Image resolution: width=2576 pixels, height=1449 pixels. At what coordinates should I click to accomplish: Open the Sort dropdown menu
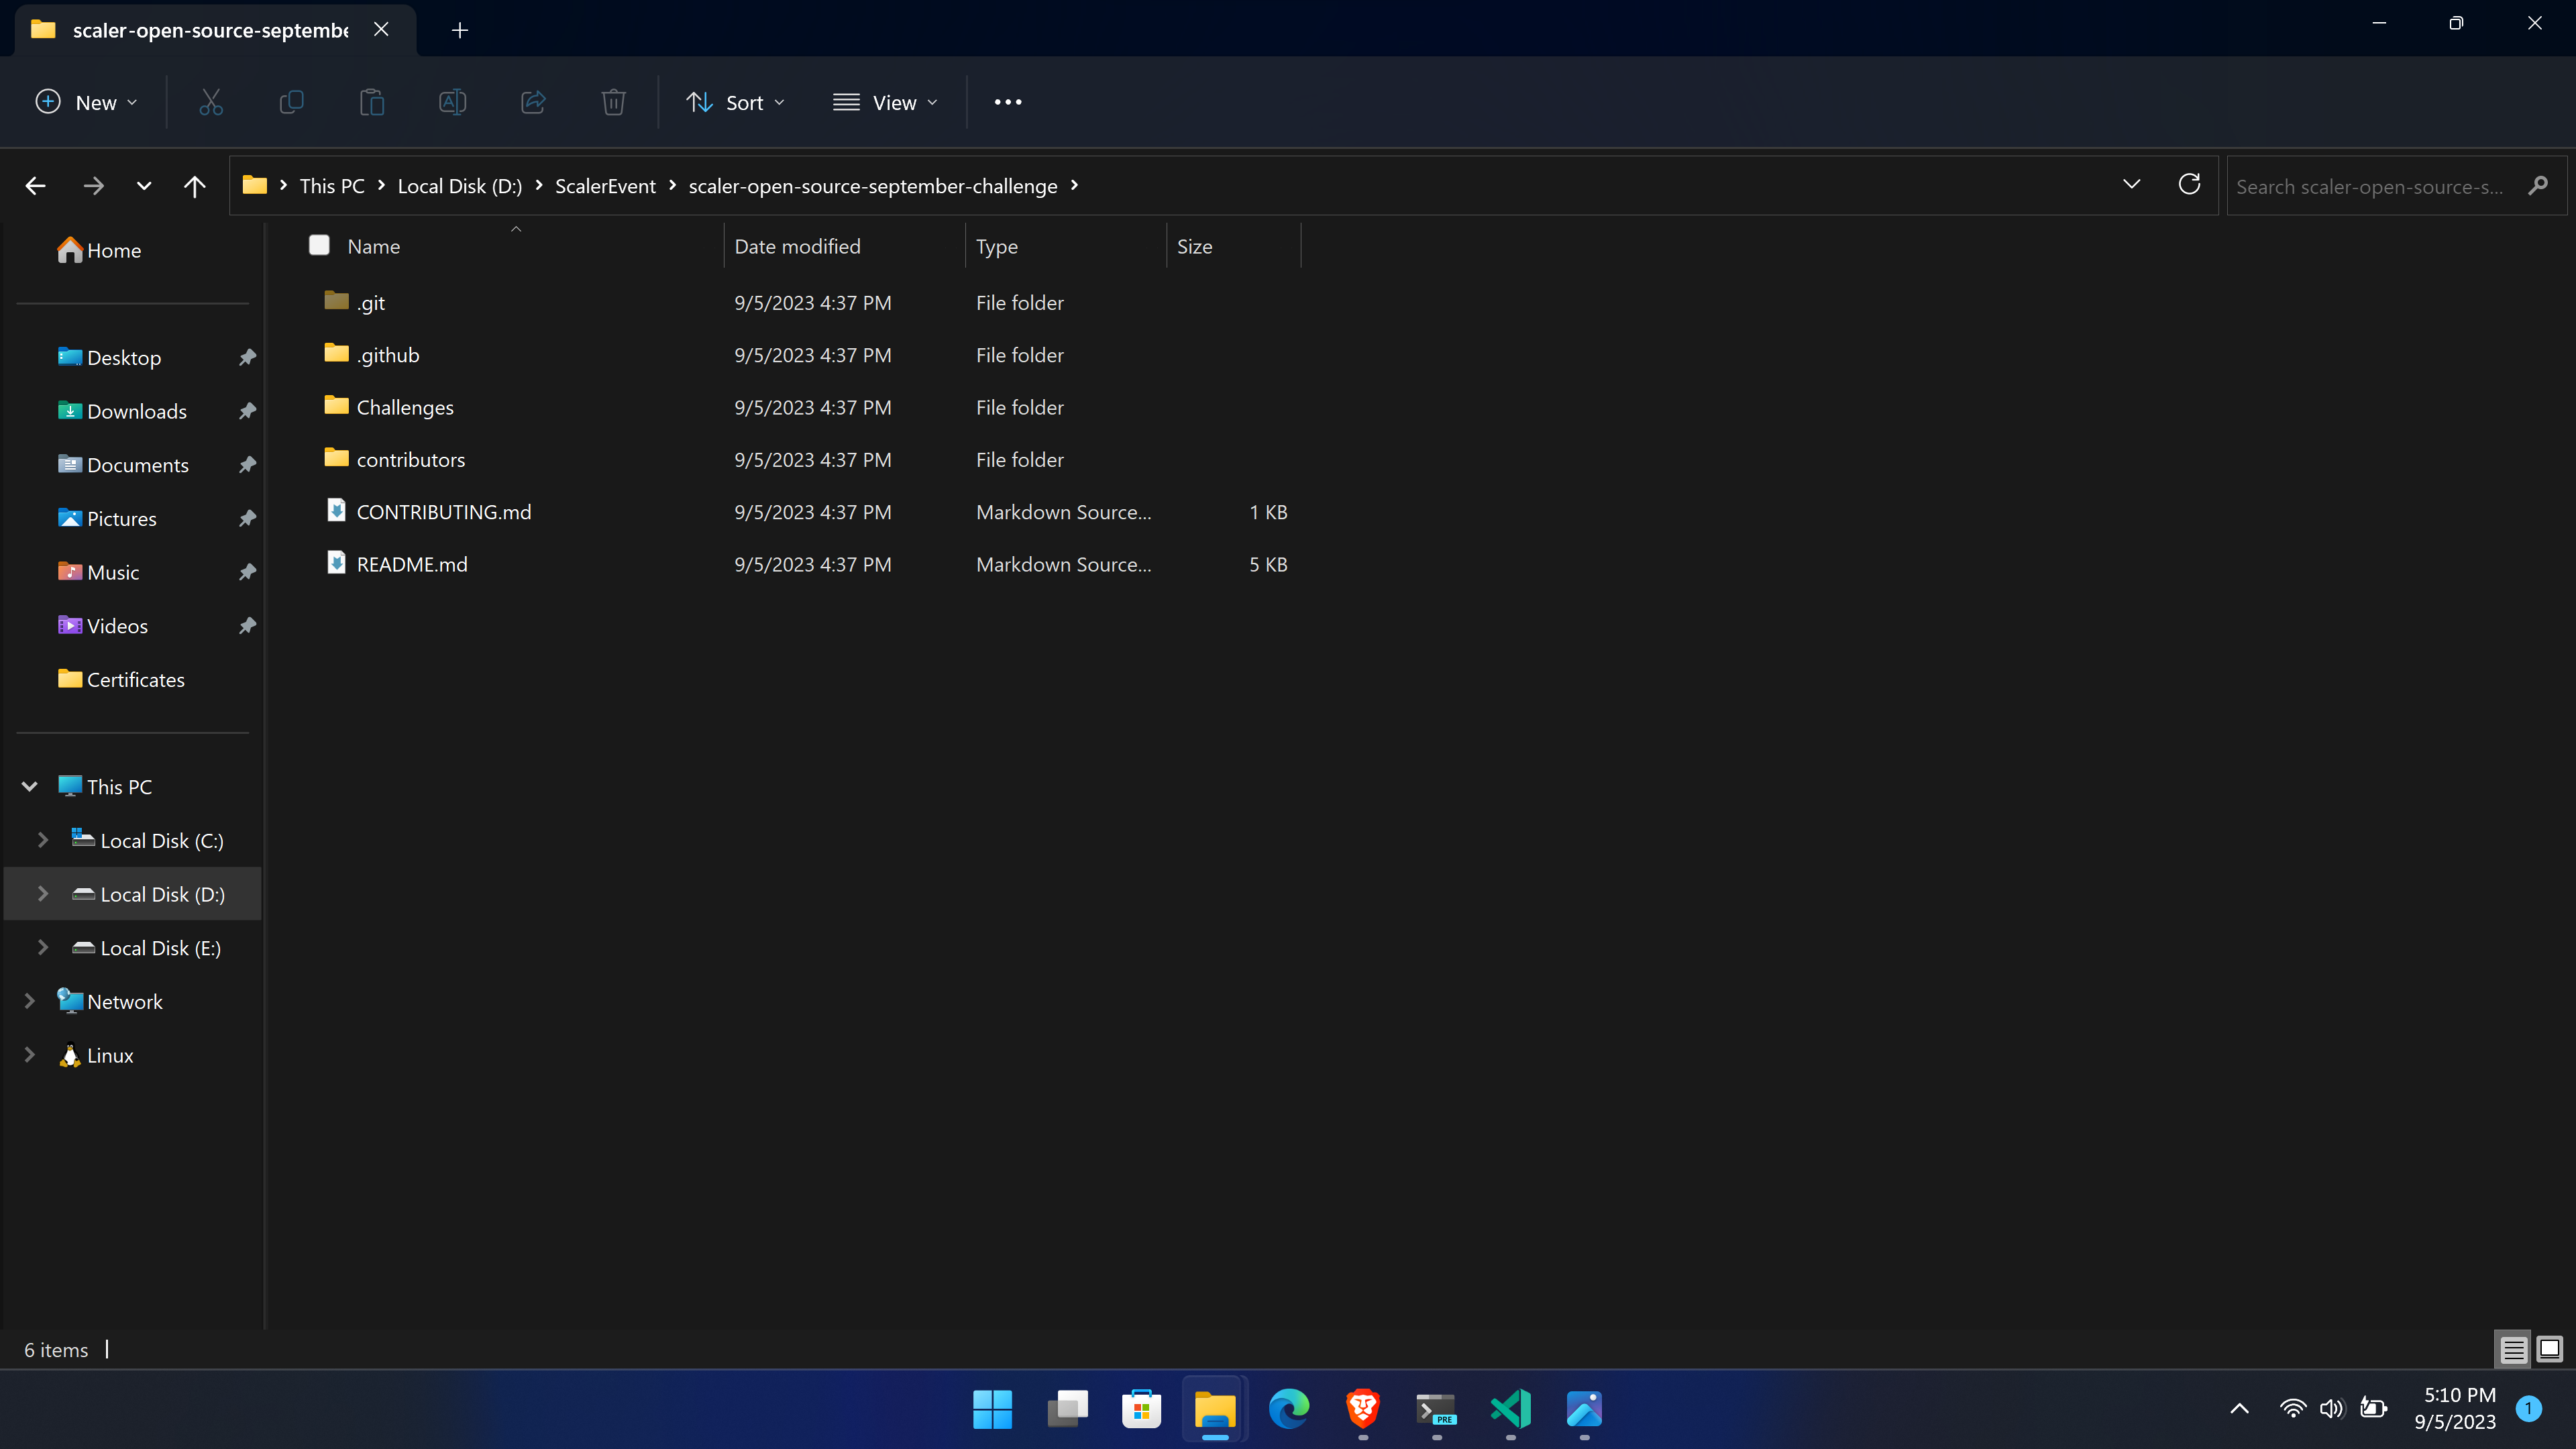735,102
